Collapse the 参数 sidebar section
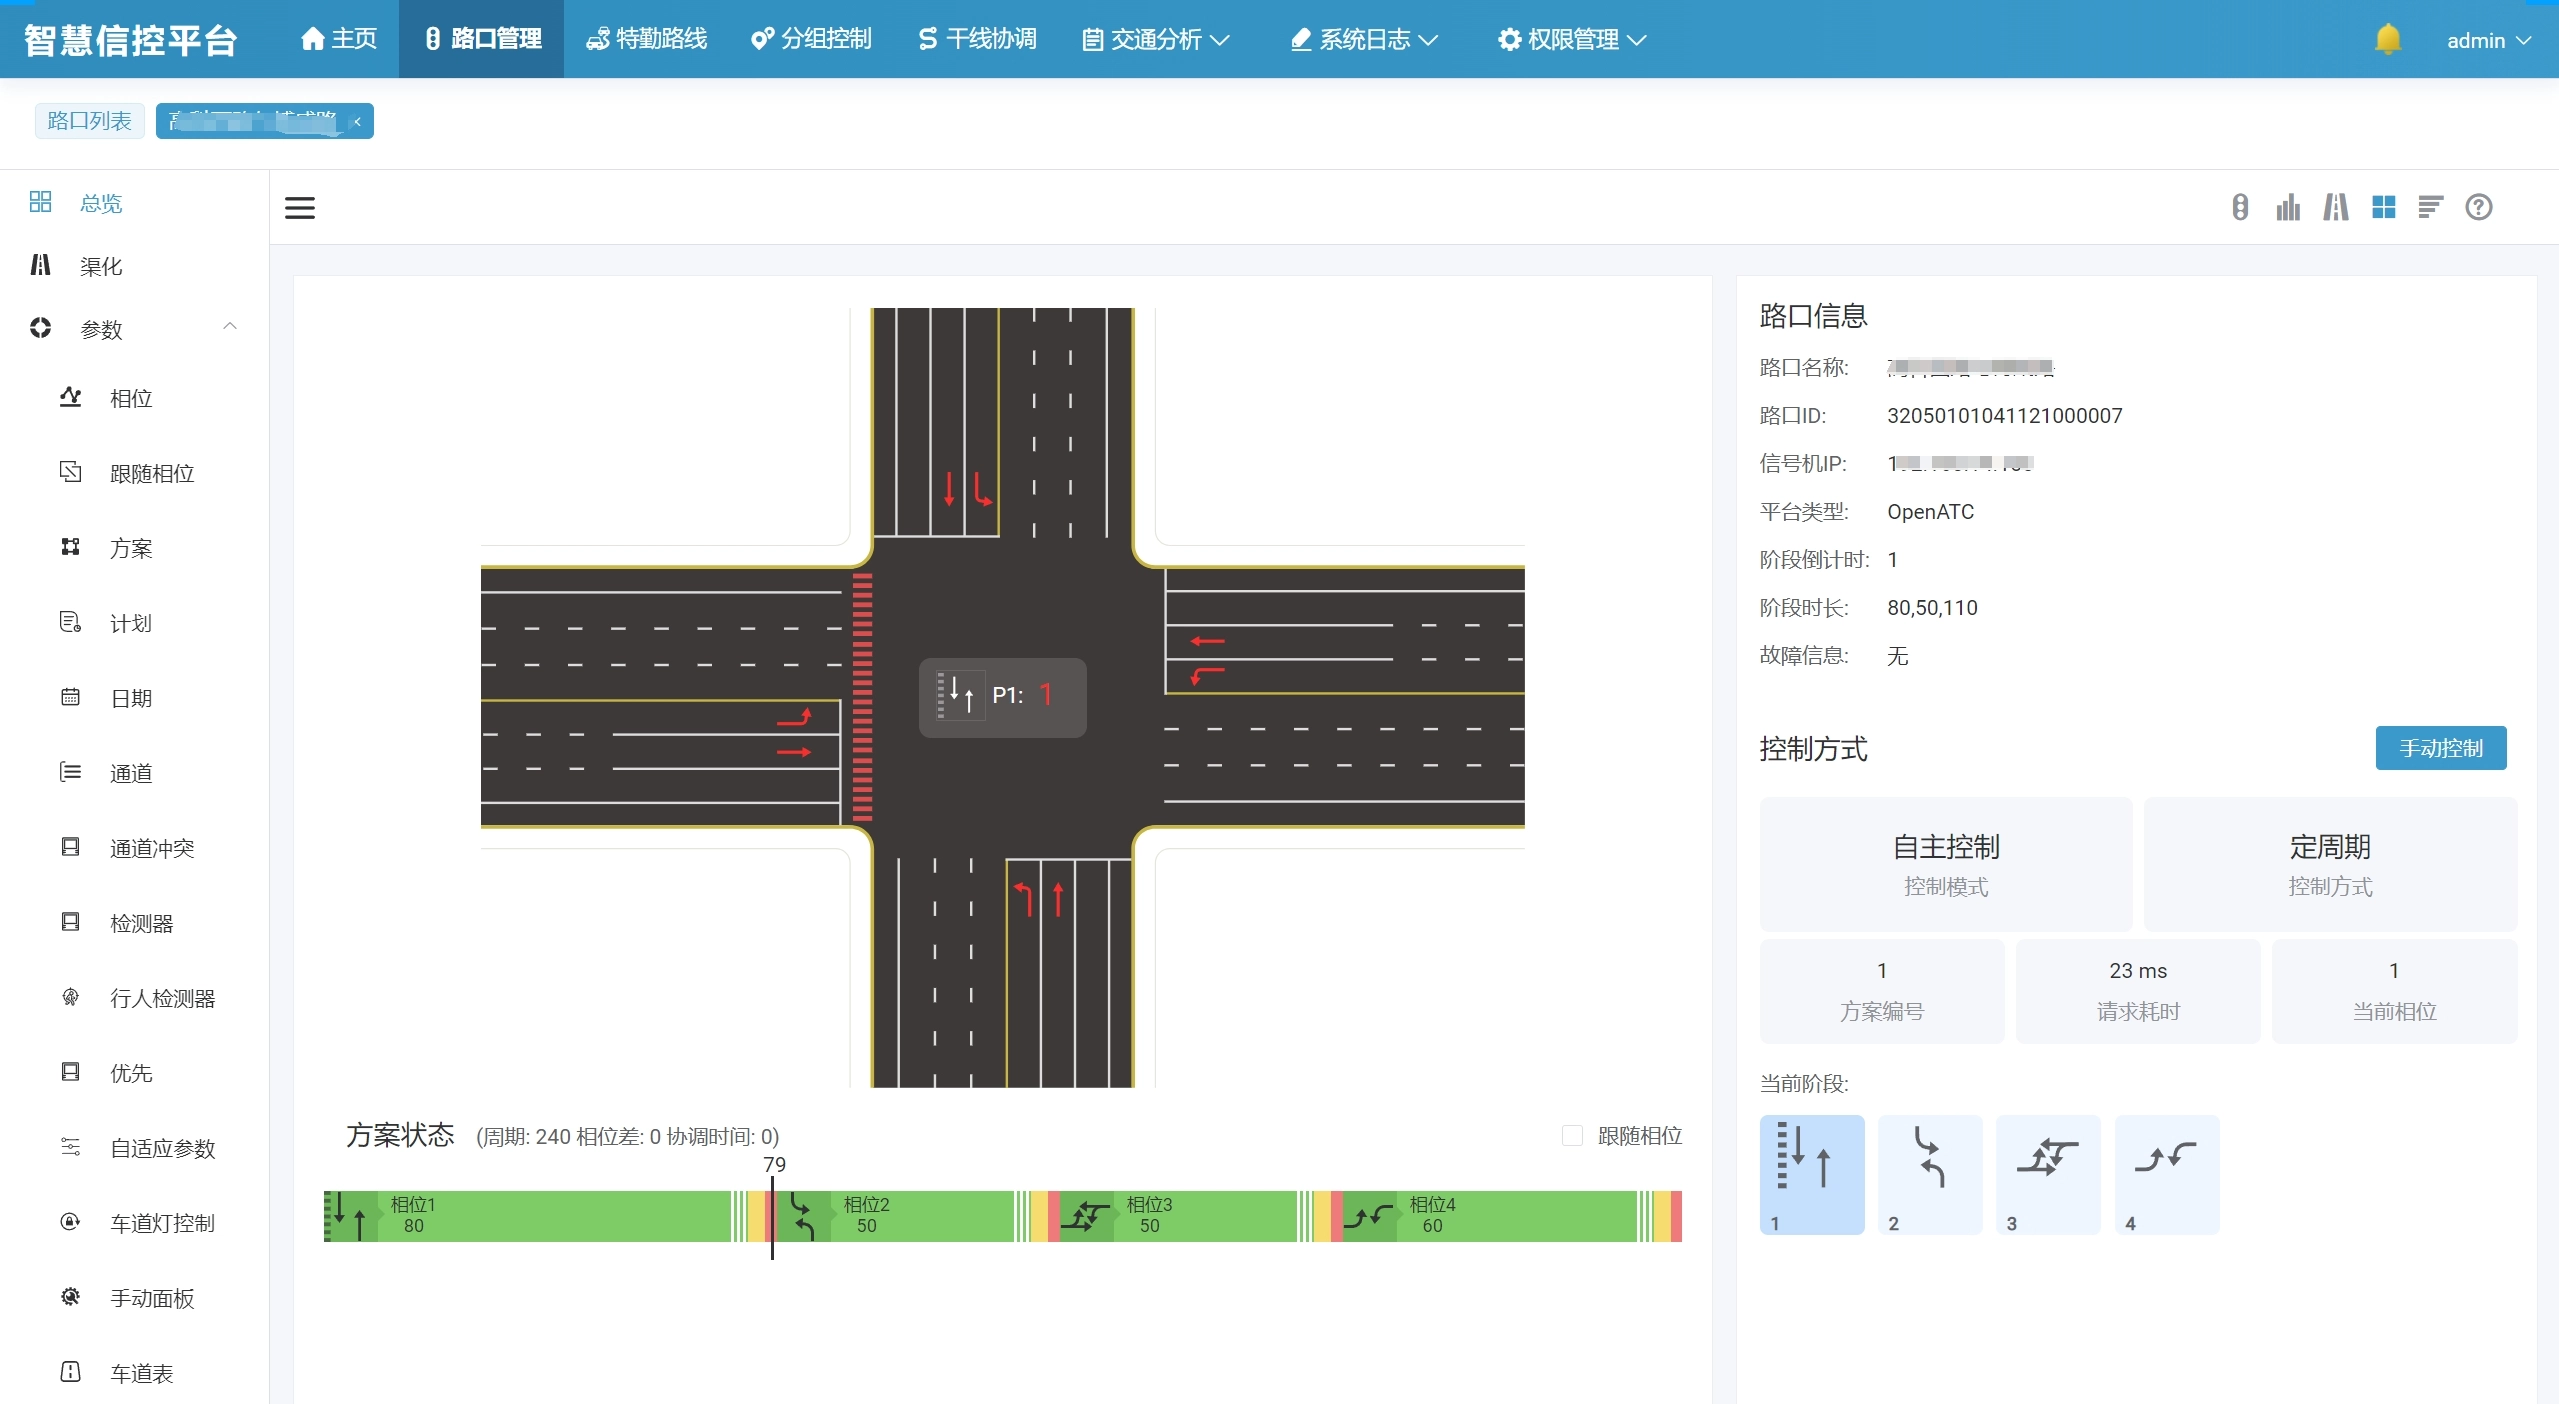The height and width of the screenshot is (1404, 2559). point(230,328)
